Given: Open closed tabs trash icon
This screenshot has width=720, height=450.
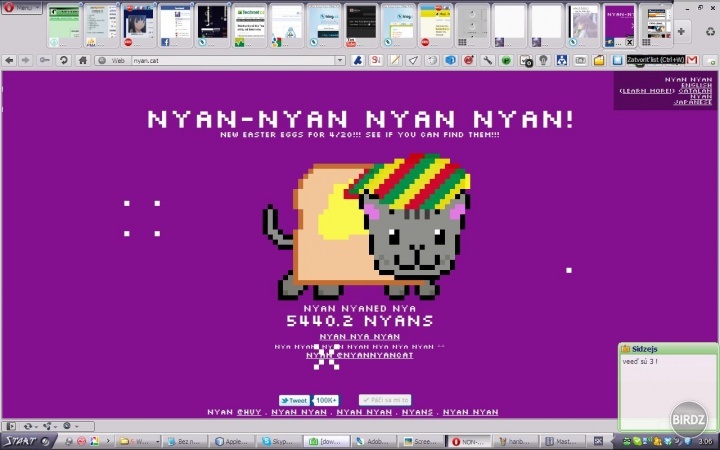Looking at the screenshot, I should 710,32.
